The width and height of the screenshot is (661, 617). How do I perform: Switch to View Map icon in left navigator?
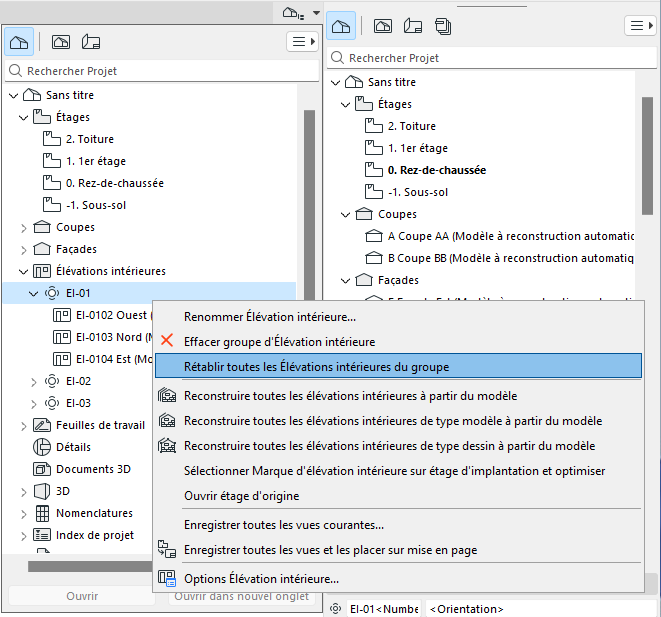(x=61, y=42)
